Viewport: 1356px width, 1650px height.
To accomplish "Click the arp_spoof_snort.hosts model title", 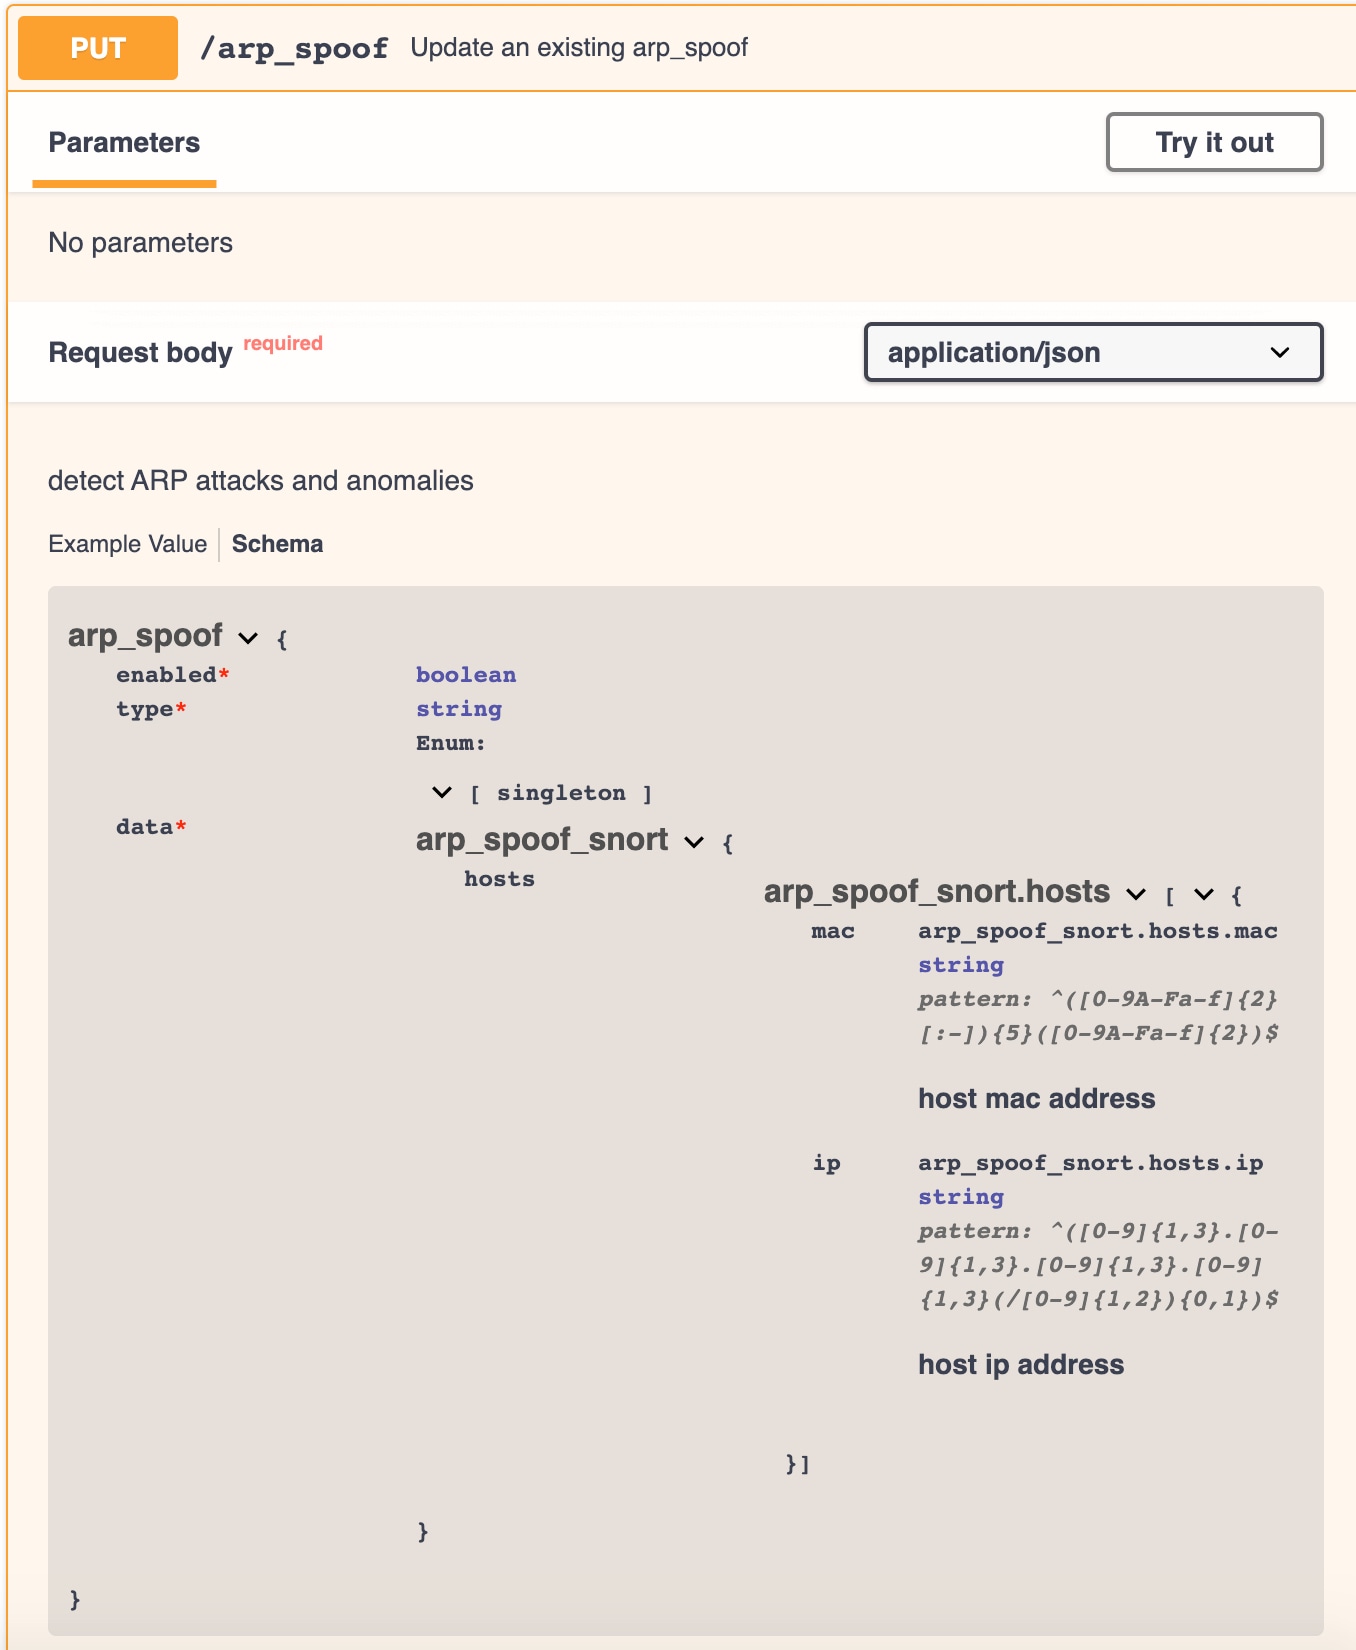I will 936,892.
